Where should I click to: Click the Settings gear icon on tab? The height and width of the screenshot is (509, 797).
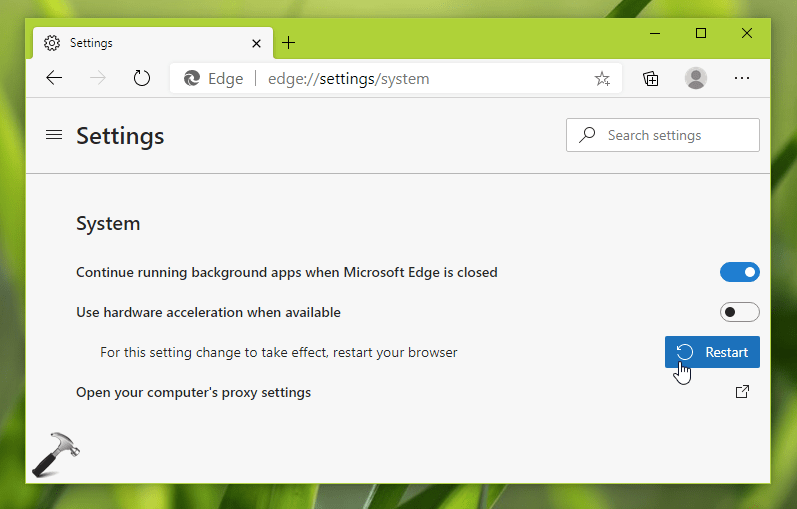coord(52,43)
